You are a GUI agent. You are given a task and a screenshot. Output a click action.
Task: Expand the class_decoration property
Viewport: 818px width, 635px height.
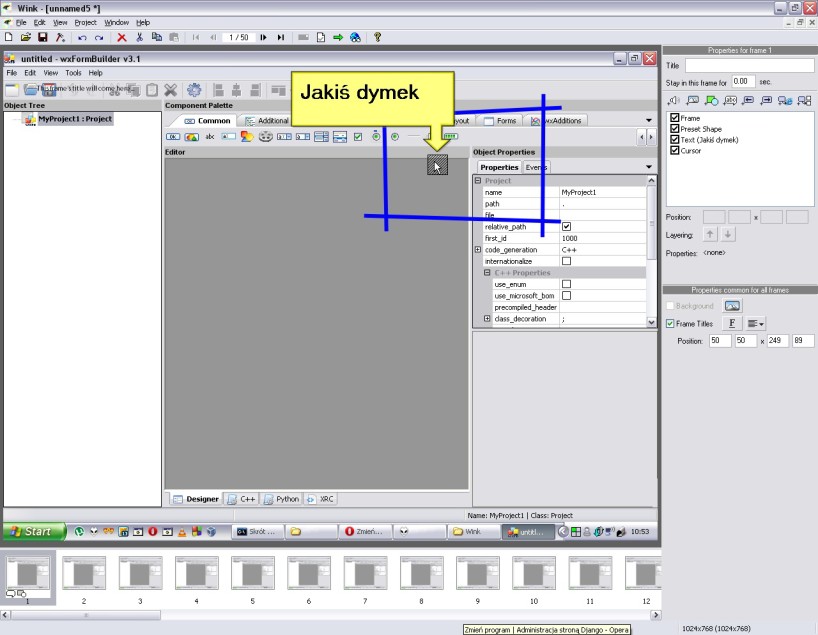pos(487,318)
